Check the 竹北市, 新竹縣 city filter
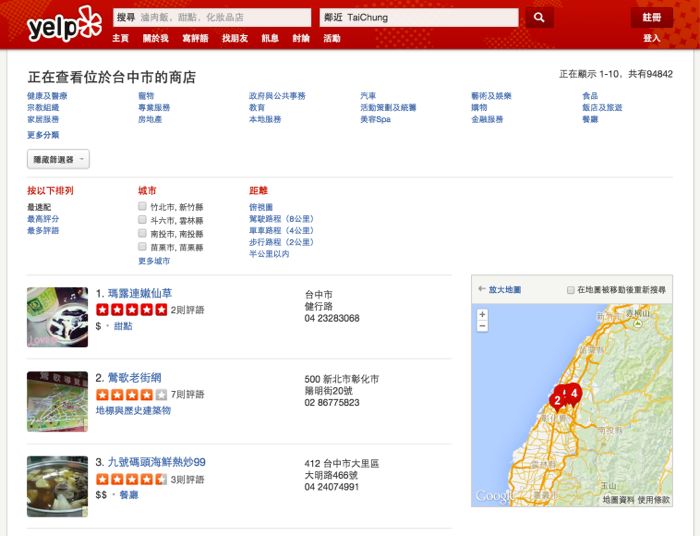700x536 pixels. 142,206
